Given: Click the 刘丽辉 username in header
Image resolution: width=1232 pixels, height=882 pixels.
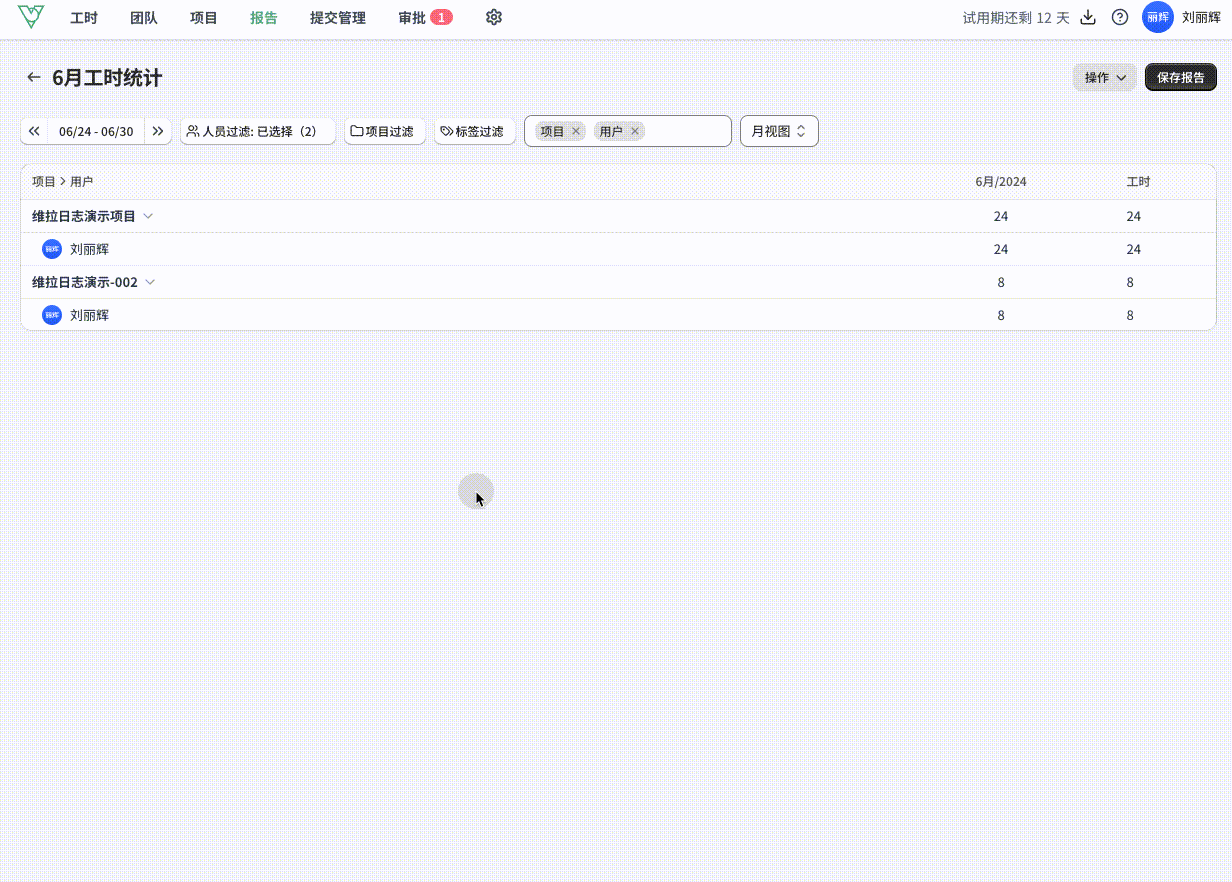Looking at the screenshot, I should [1201, 17].
